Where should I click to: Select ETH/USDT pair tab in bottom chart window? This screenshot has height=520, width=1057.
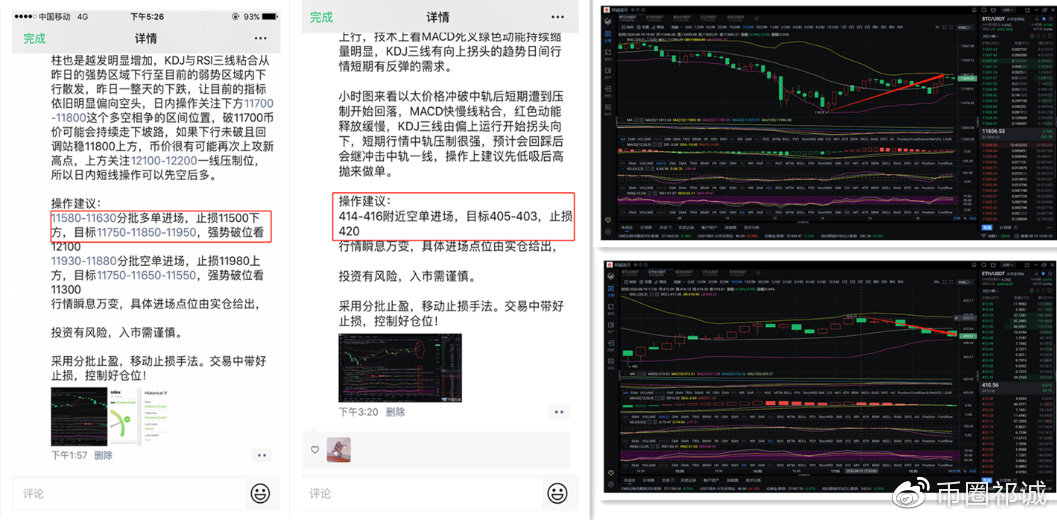657,272
